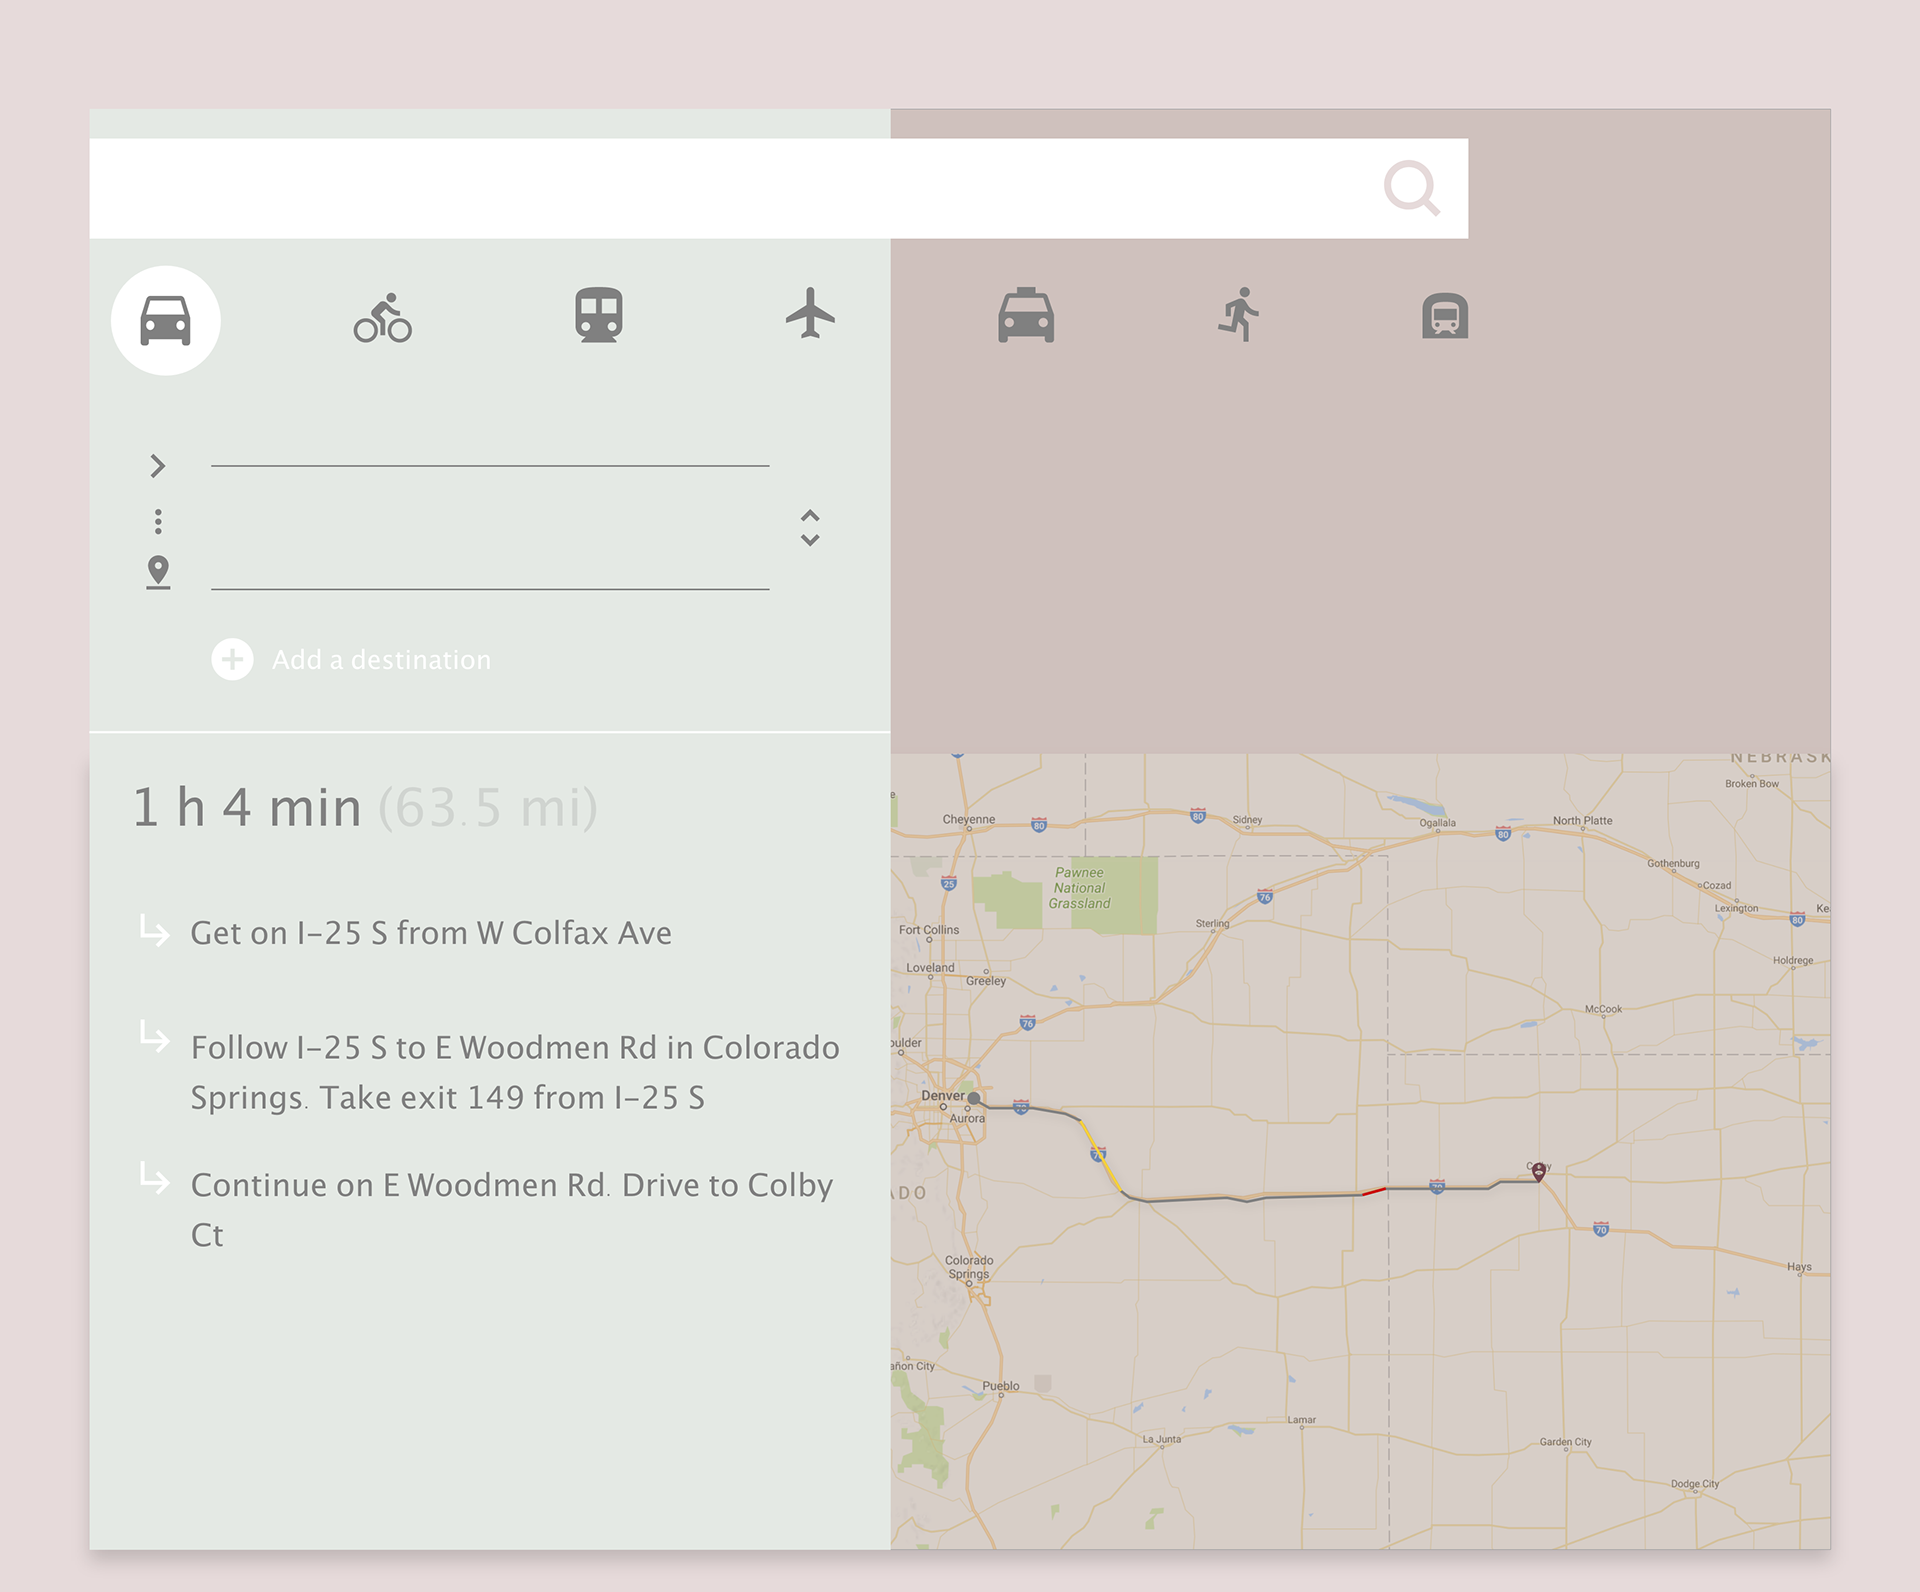
Task: Choose the bus transit mode
Action: [1444, 316]
